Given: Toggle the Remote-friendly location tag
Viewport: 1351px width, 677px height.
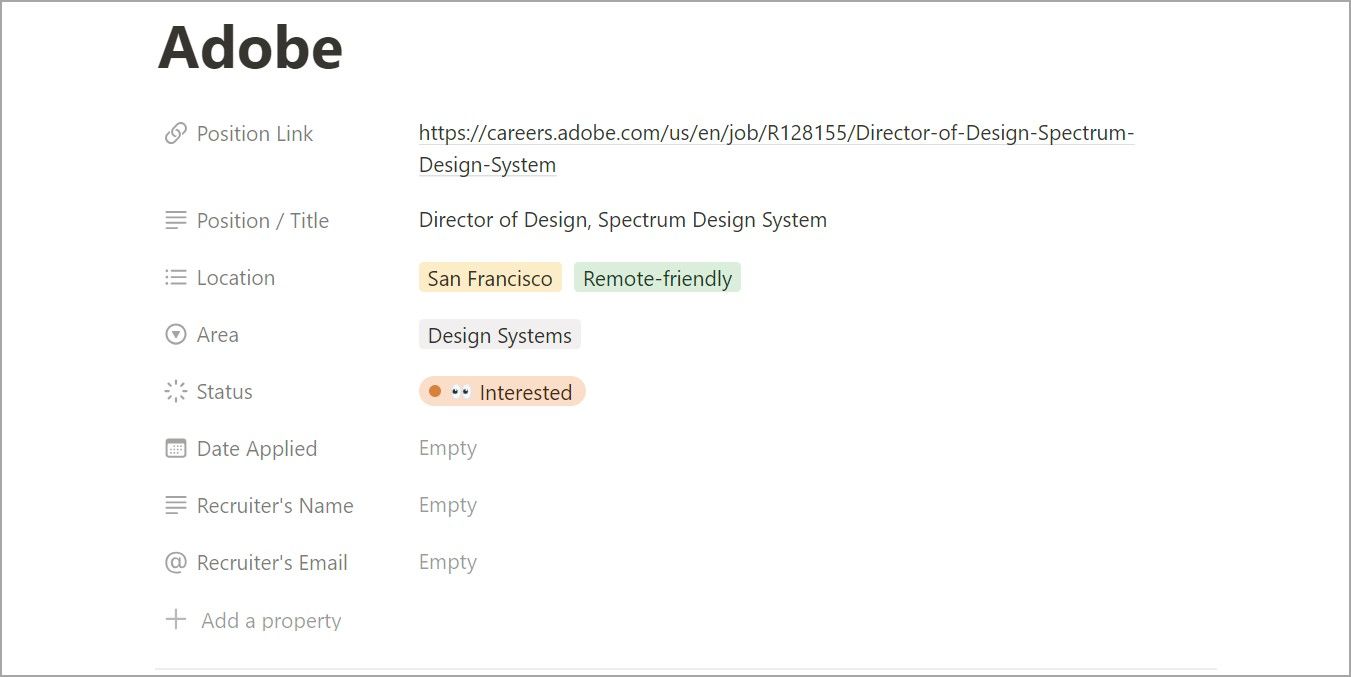Looking at the screenshot, I should (657, 277).
